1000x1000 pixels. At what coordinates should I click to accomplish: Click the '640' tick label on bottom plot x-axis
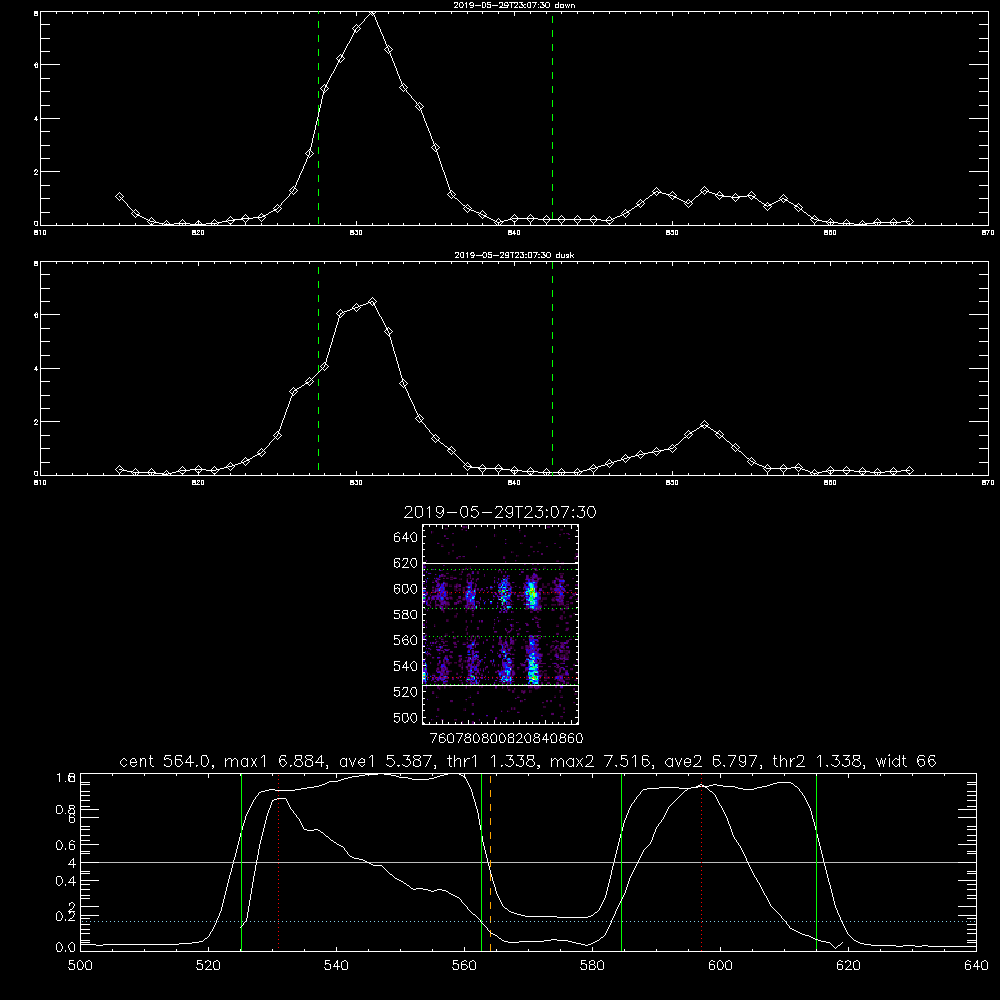pyautogui.click(x=976, y=966)
